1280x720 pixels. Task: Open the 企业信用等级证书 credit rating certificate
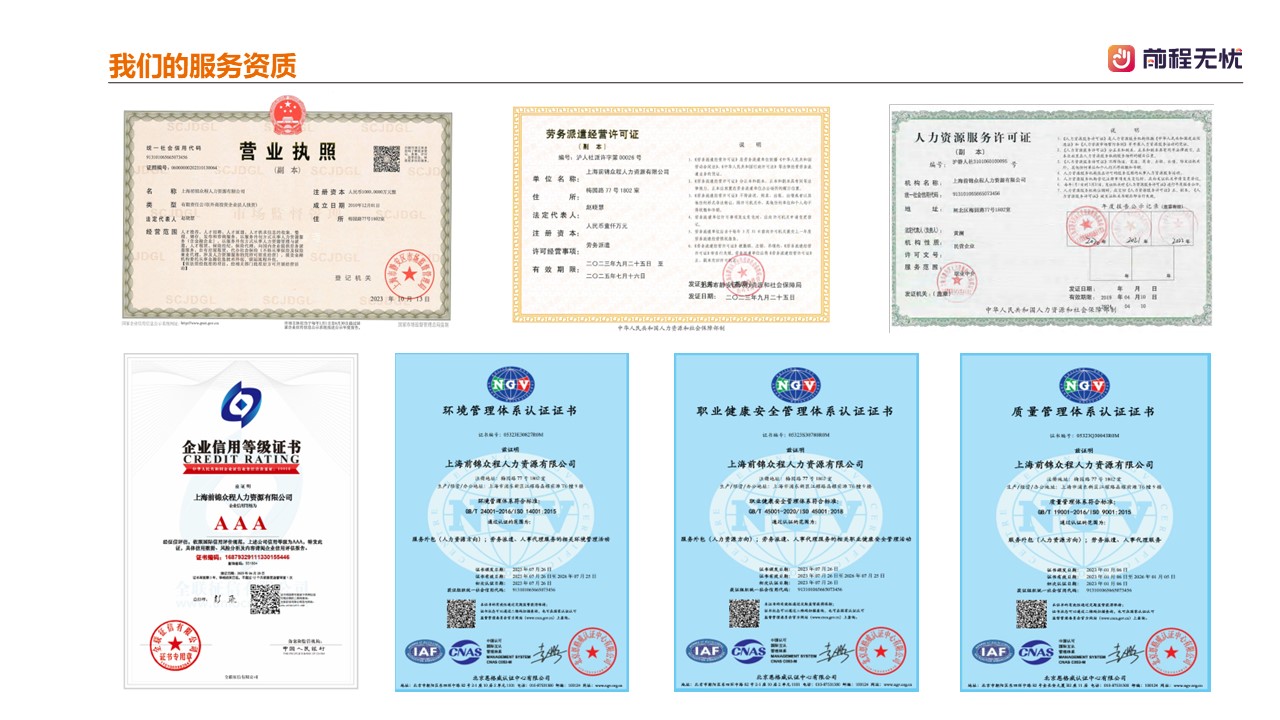click(241, 520)
